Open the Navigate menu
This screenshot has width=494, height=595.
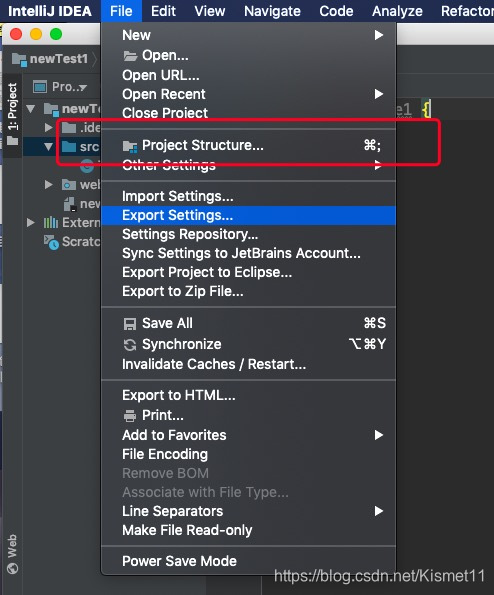[272, 11]
